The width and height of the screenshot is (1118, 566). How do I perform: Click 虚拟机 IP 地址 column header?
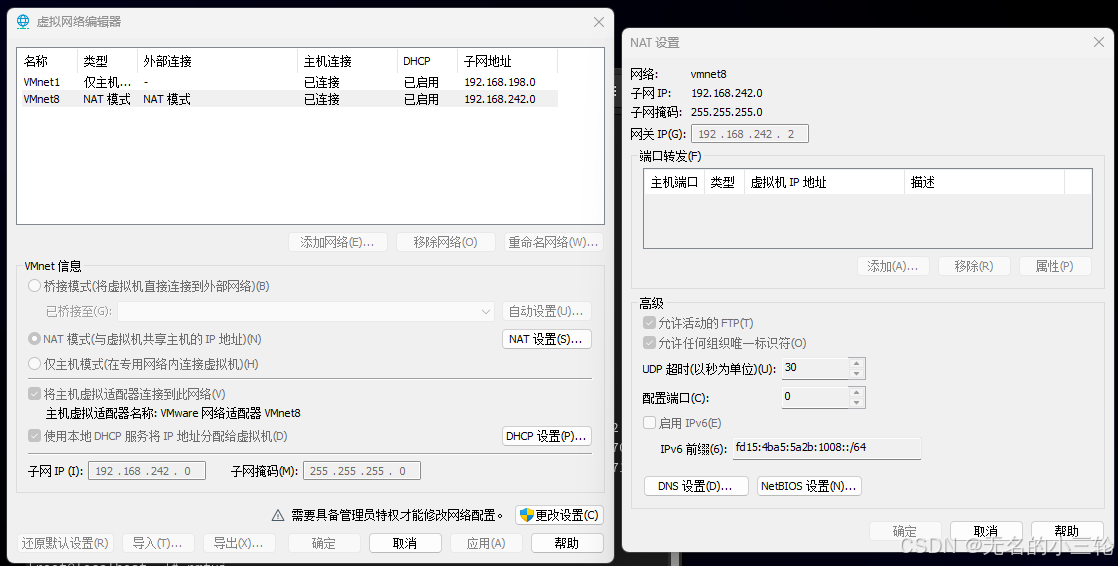click(824, 182)
